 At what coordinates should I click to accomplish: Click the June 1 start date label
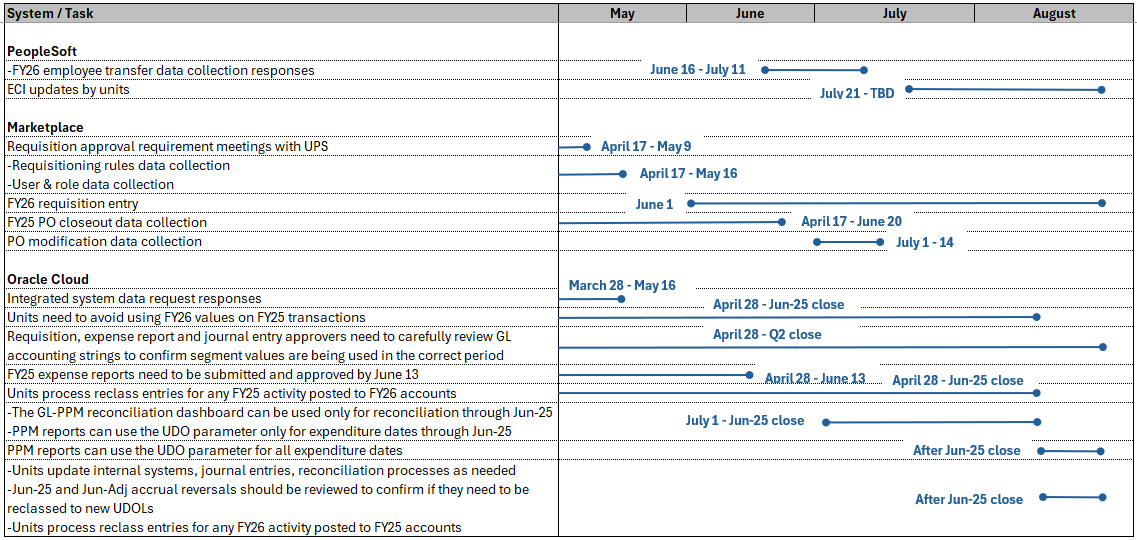654,204
